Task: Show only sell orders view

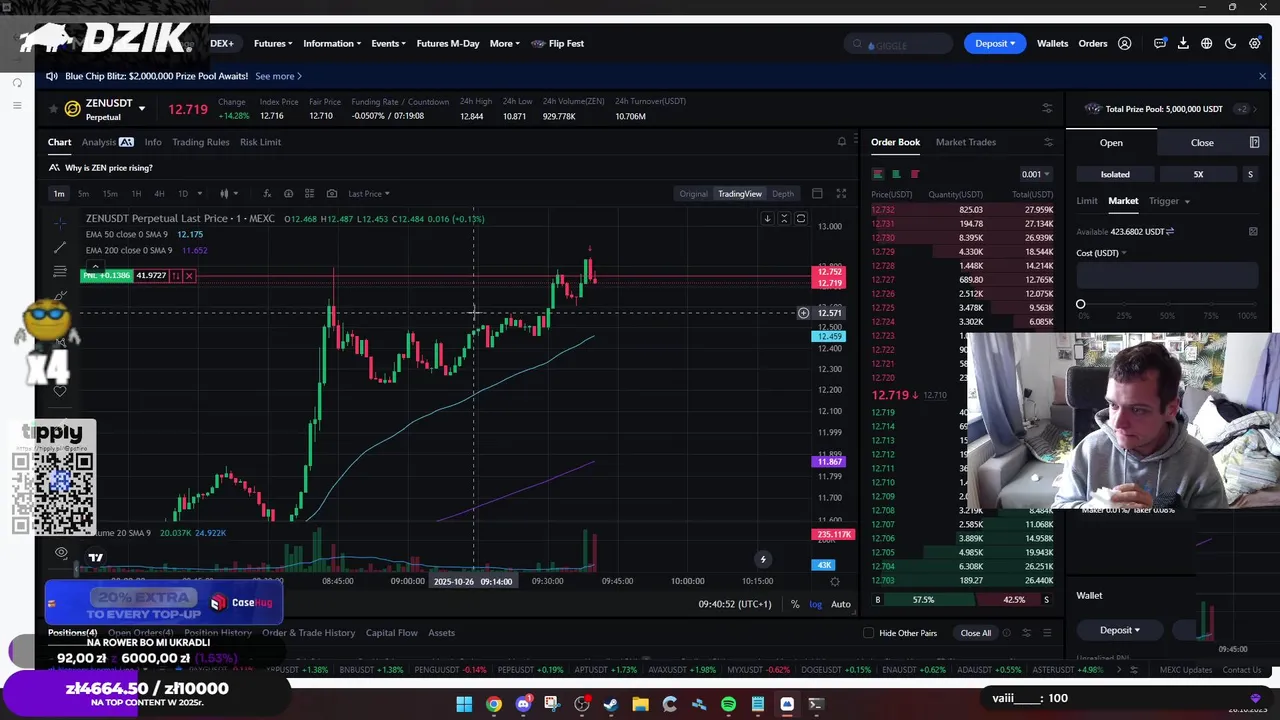Action: point(914,174)
